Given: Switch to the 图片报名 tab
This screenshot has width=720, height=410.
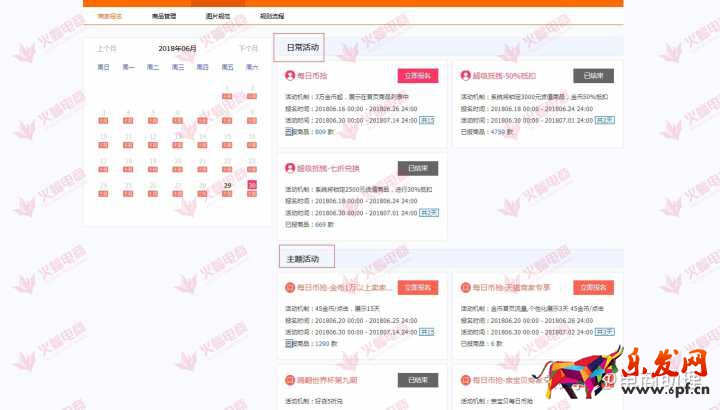Looking at the screenshot, I should (x=217, y=17).
